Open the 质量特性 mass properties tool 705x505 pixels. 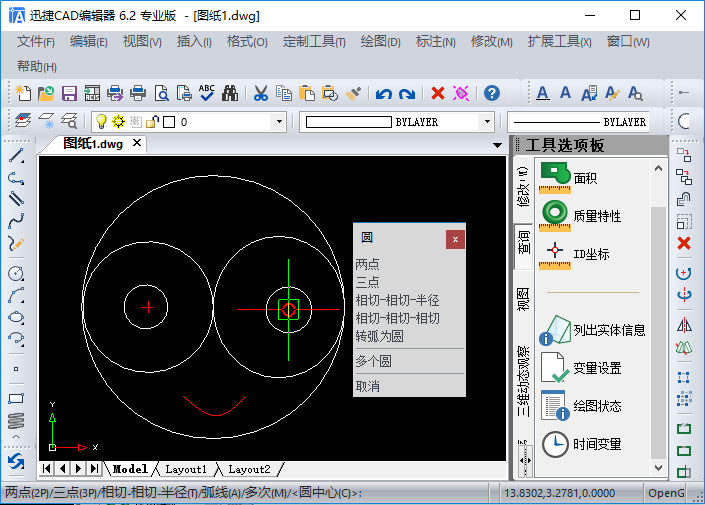pyautogui.click(x=580, y=216)
